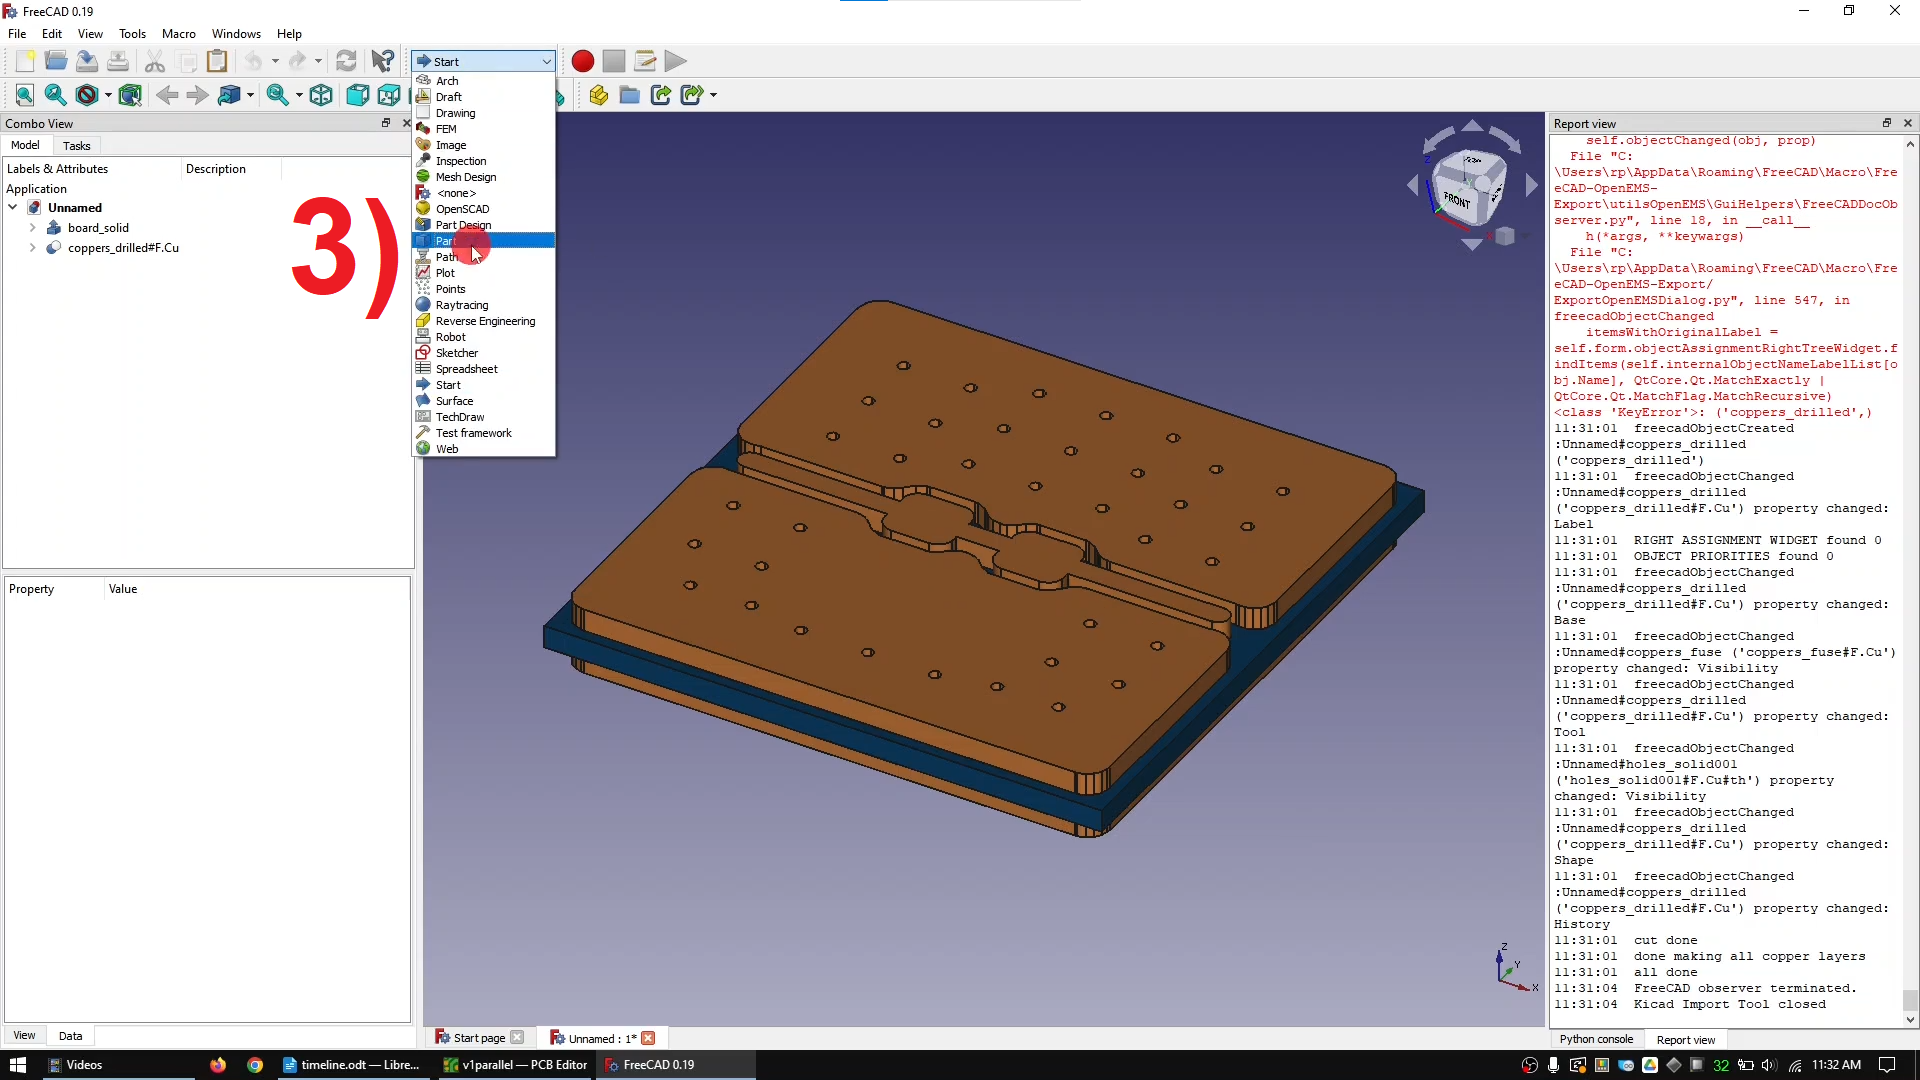Open the Windows Start button
The image size is (1920, 1080).
pyautogui.click(x=17, y=1065)
